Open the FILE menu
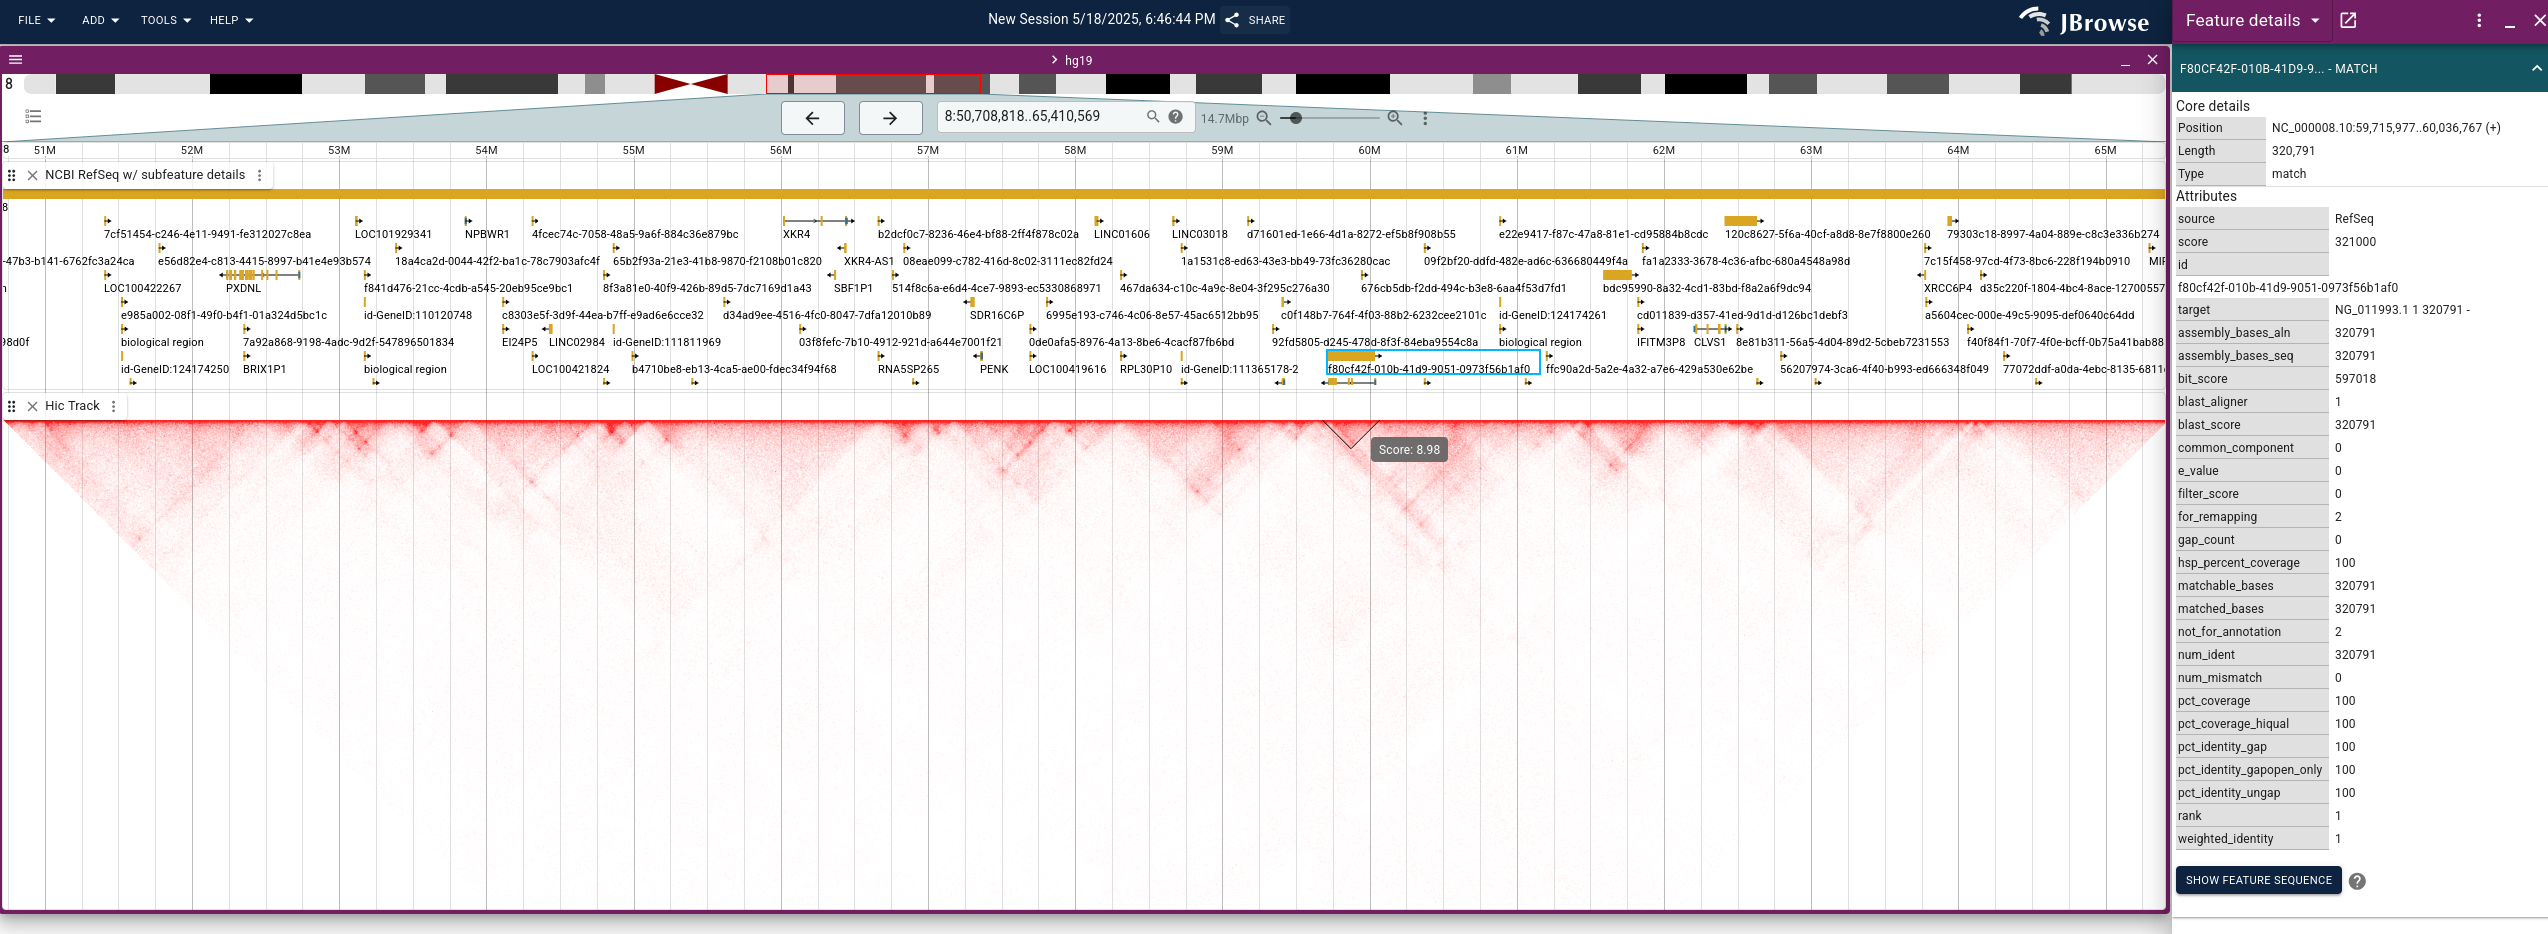This screenshot has width=2548, height=934. (x=35, y=19)
